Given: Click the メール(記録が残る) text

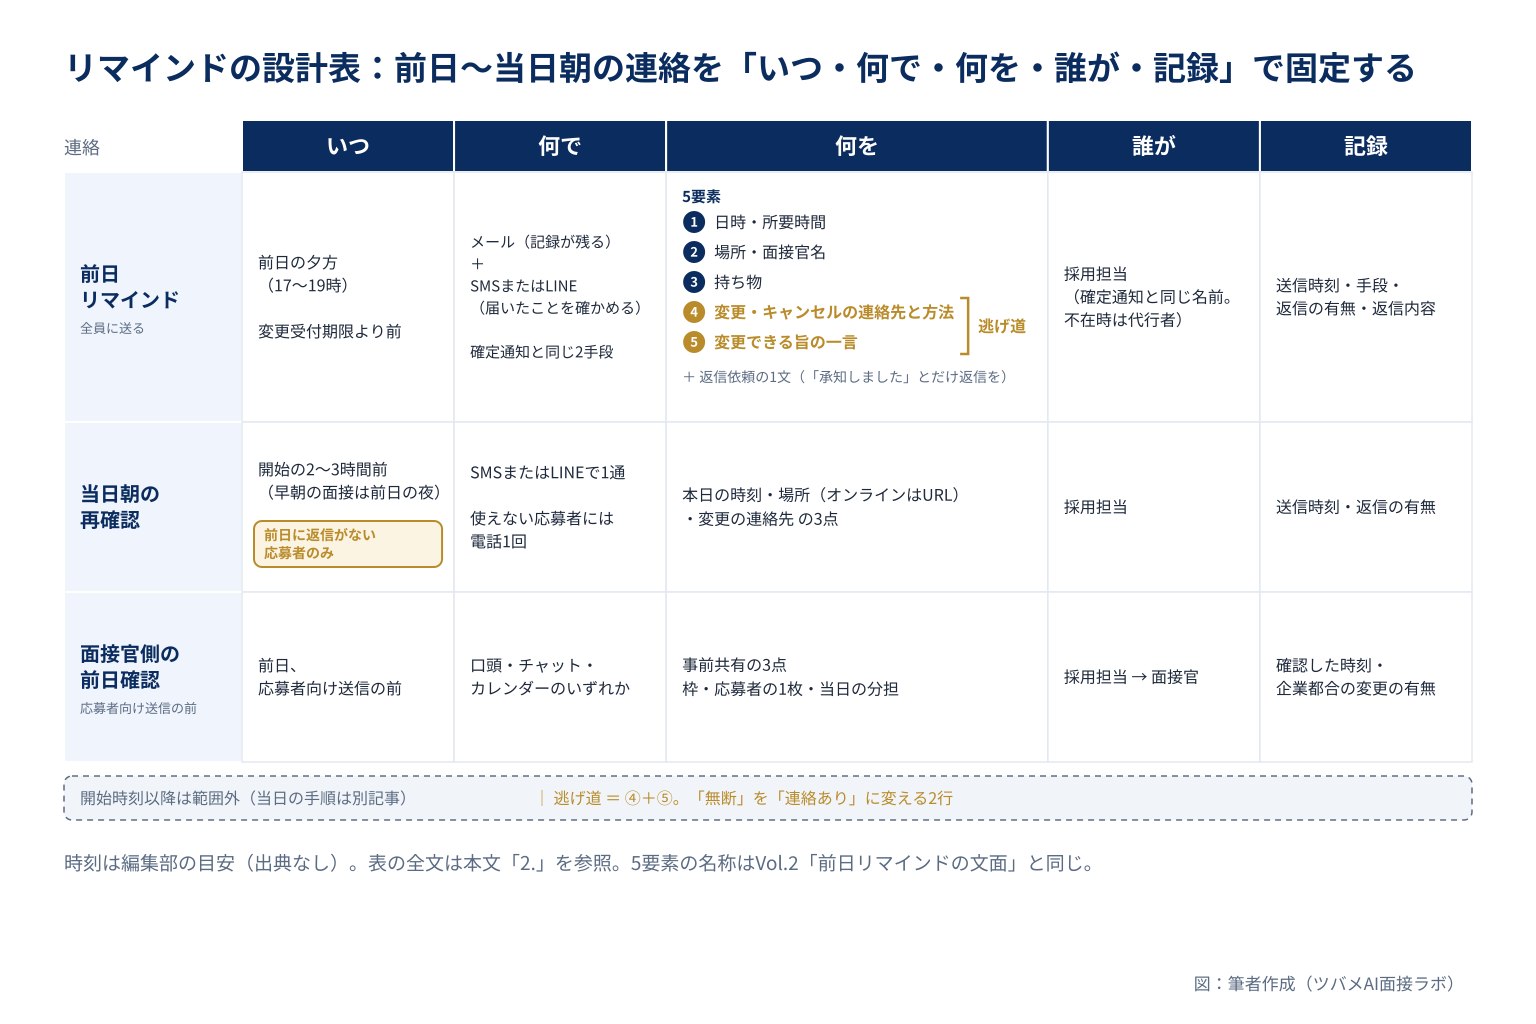Looking at the screenshot, I should point(541,242).
